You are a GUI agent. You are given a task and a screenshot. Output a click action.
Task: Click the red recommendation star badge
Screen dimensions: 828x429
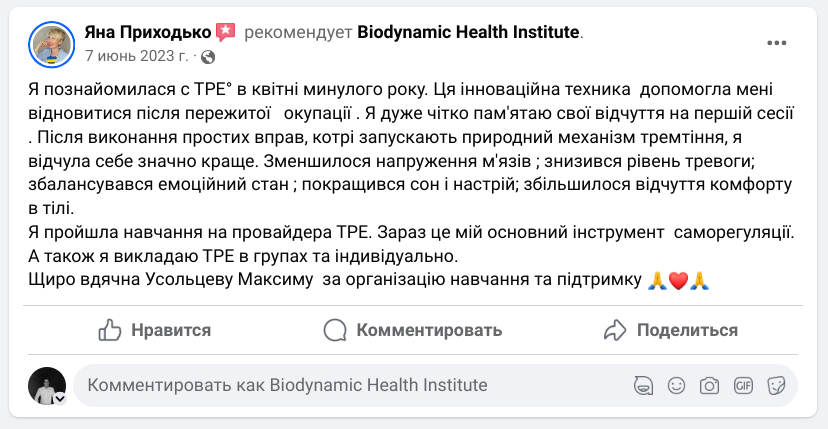tap(225, 33)
